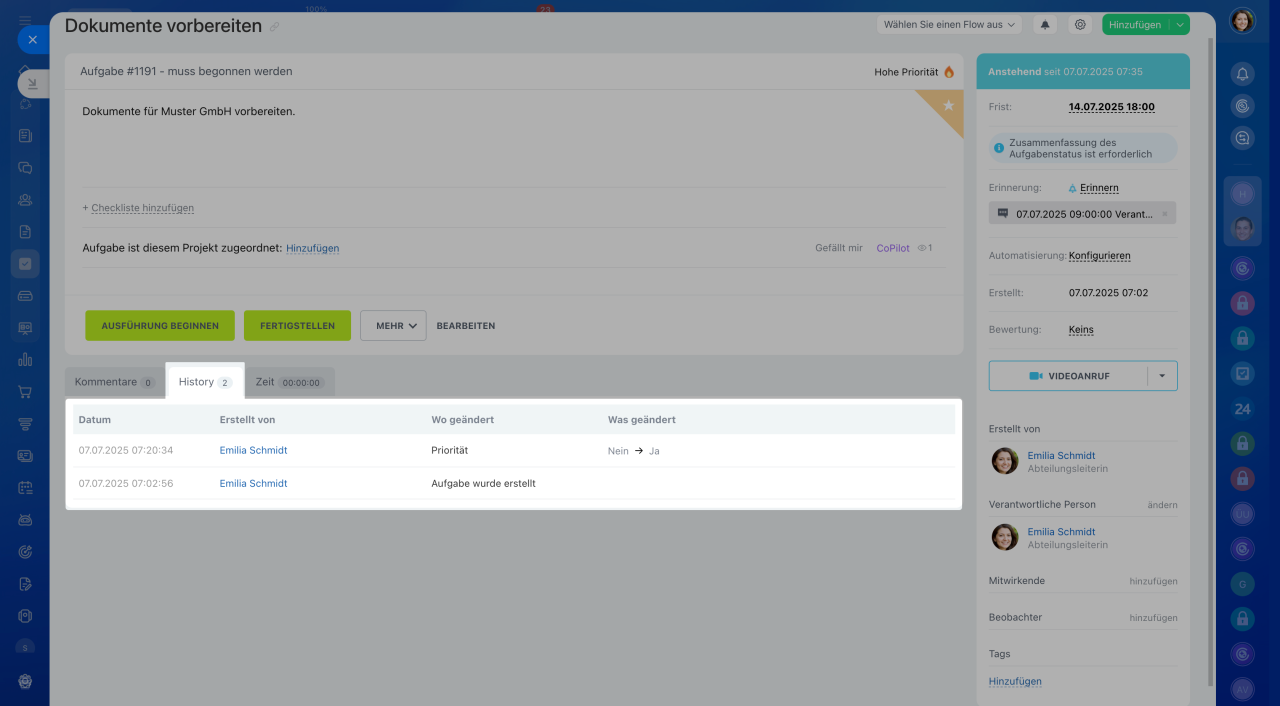The height and width of the screenshot is (706, 1280).
Task: Open the shopping cart icon in left sidebar
Action: (x=25, y=392)
